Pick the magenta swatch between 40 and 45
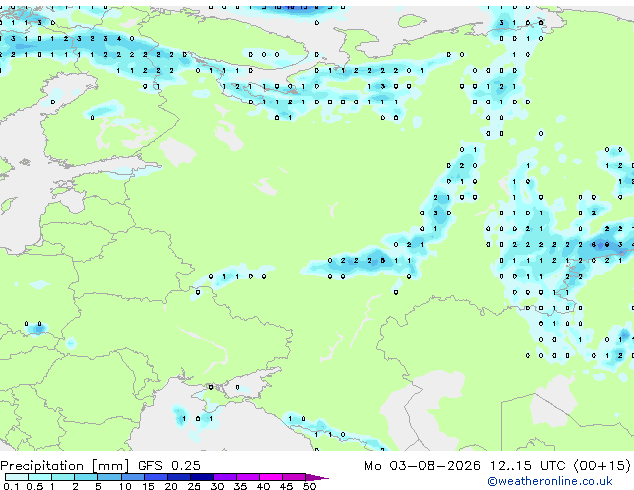Viewport: 634px width, 490px height. point(271,477)
